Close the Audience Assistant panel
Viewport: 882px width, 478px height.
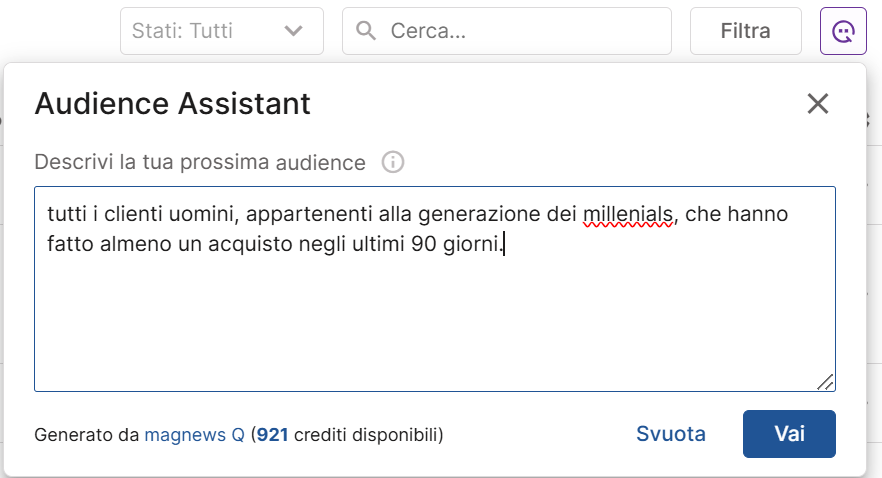click(x=817, y=103)
